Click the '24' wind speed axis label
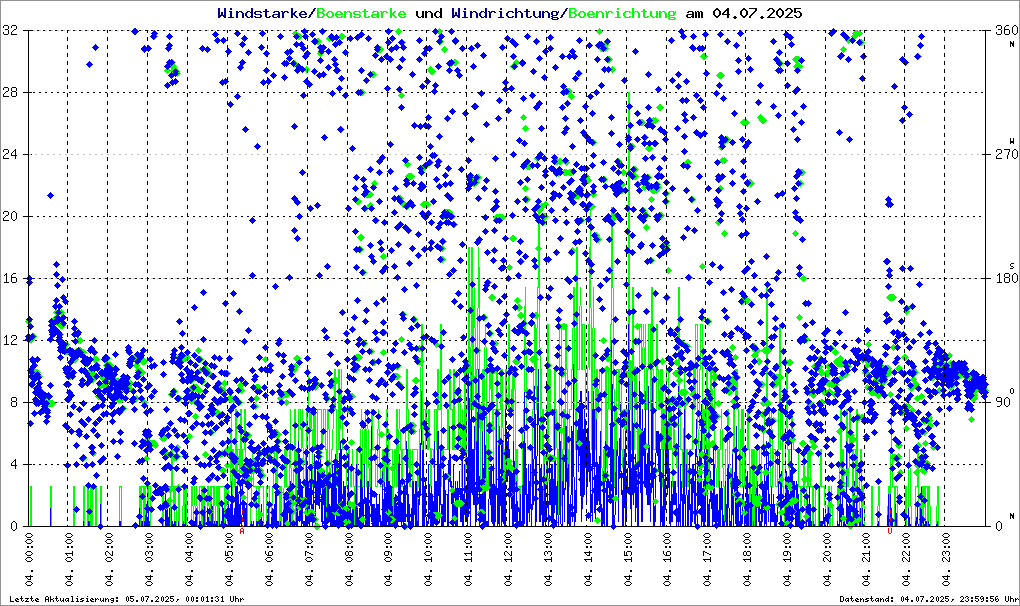The width and height of the screenshot is (1020, 606). tap(10, 155)
